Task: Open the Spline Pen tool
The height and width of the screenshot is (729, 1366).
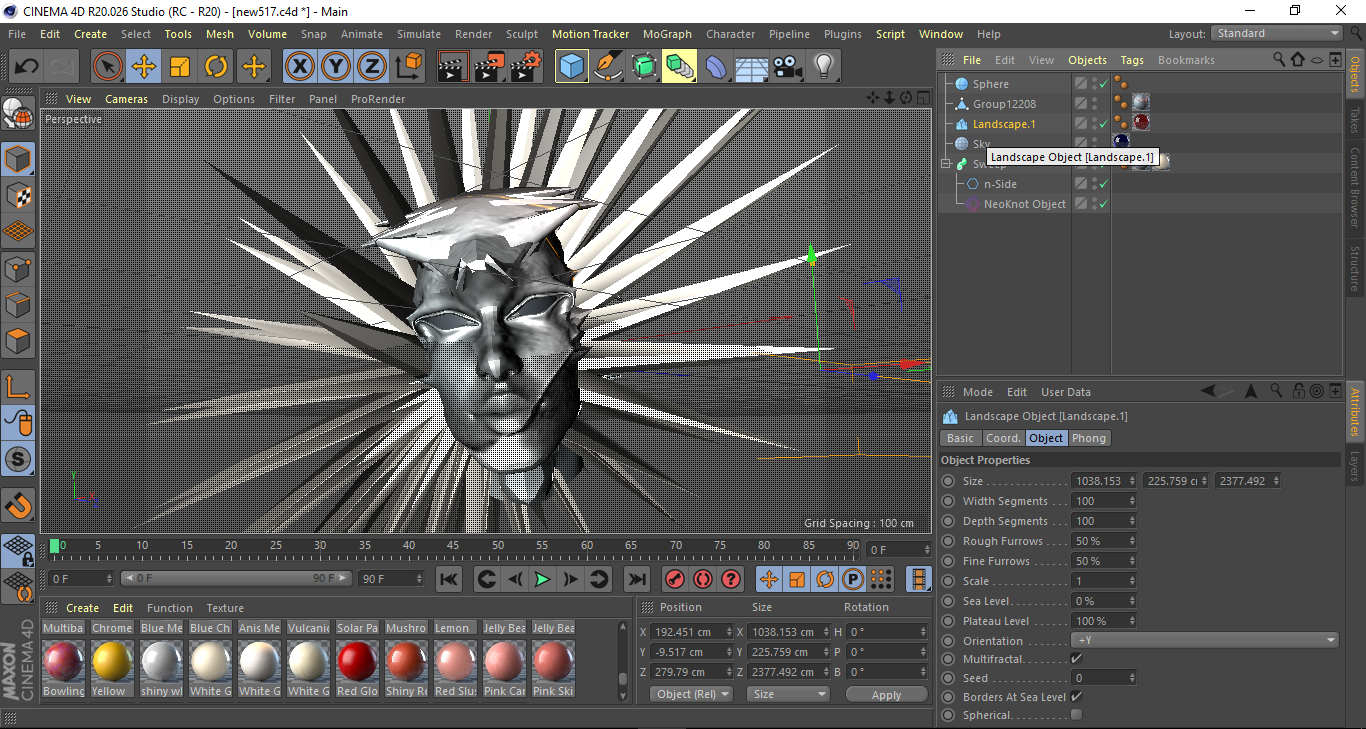Action: point(608,67)
